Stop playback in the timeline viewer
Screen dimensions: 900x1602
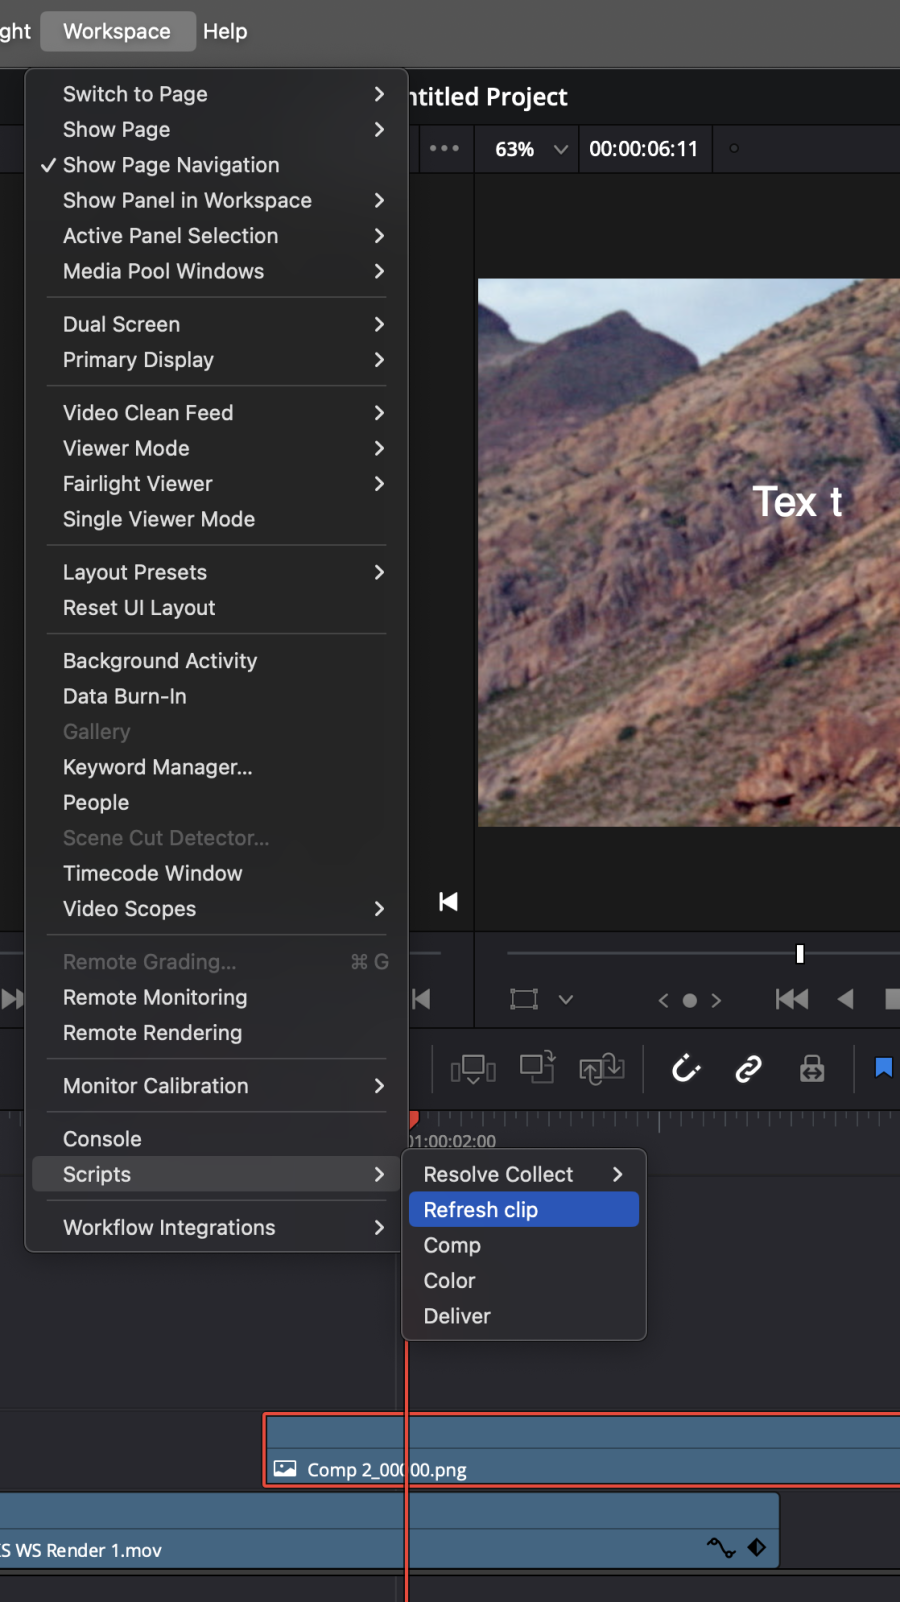(892, 999)
